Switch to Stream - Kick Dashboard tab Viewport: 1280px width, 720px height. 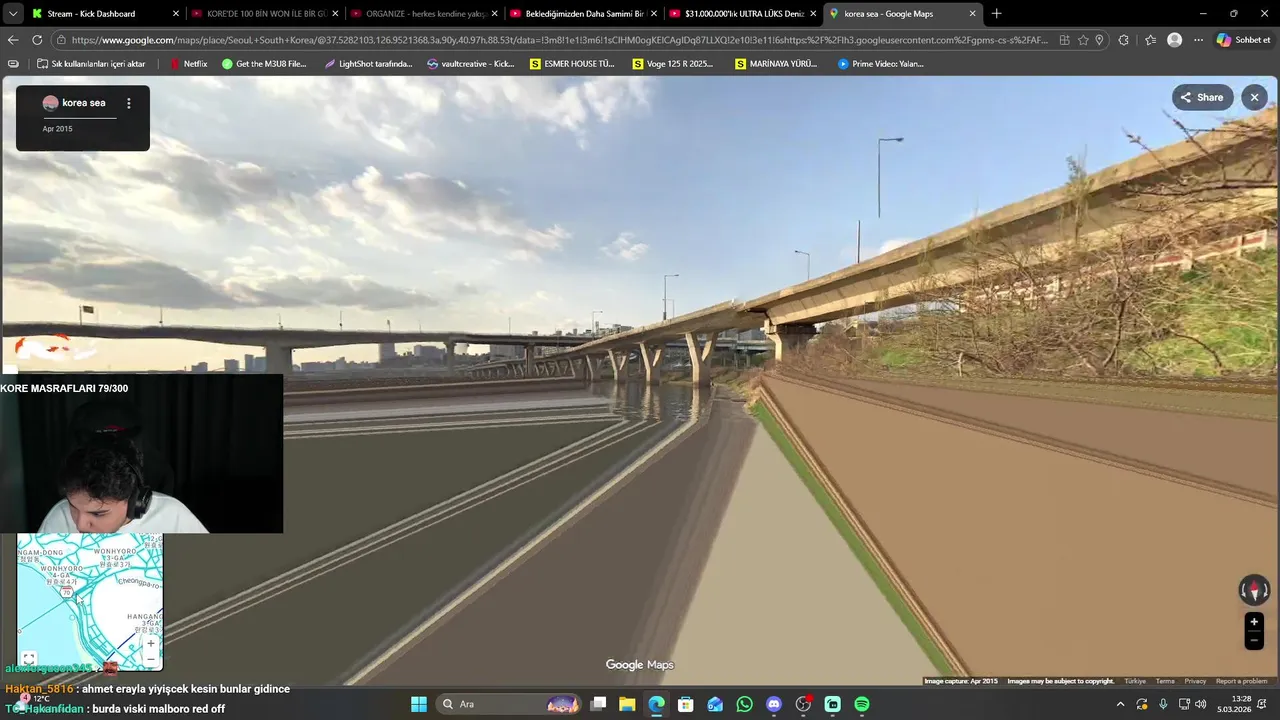[x=105, y=14]
